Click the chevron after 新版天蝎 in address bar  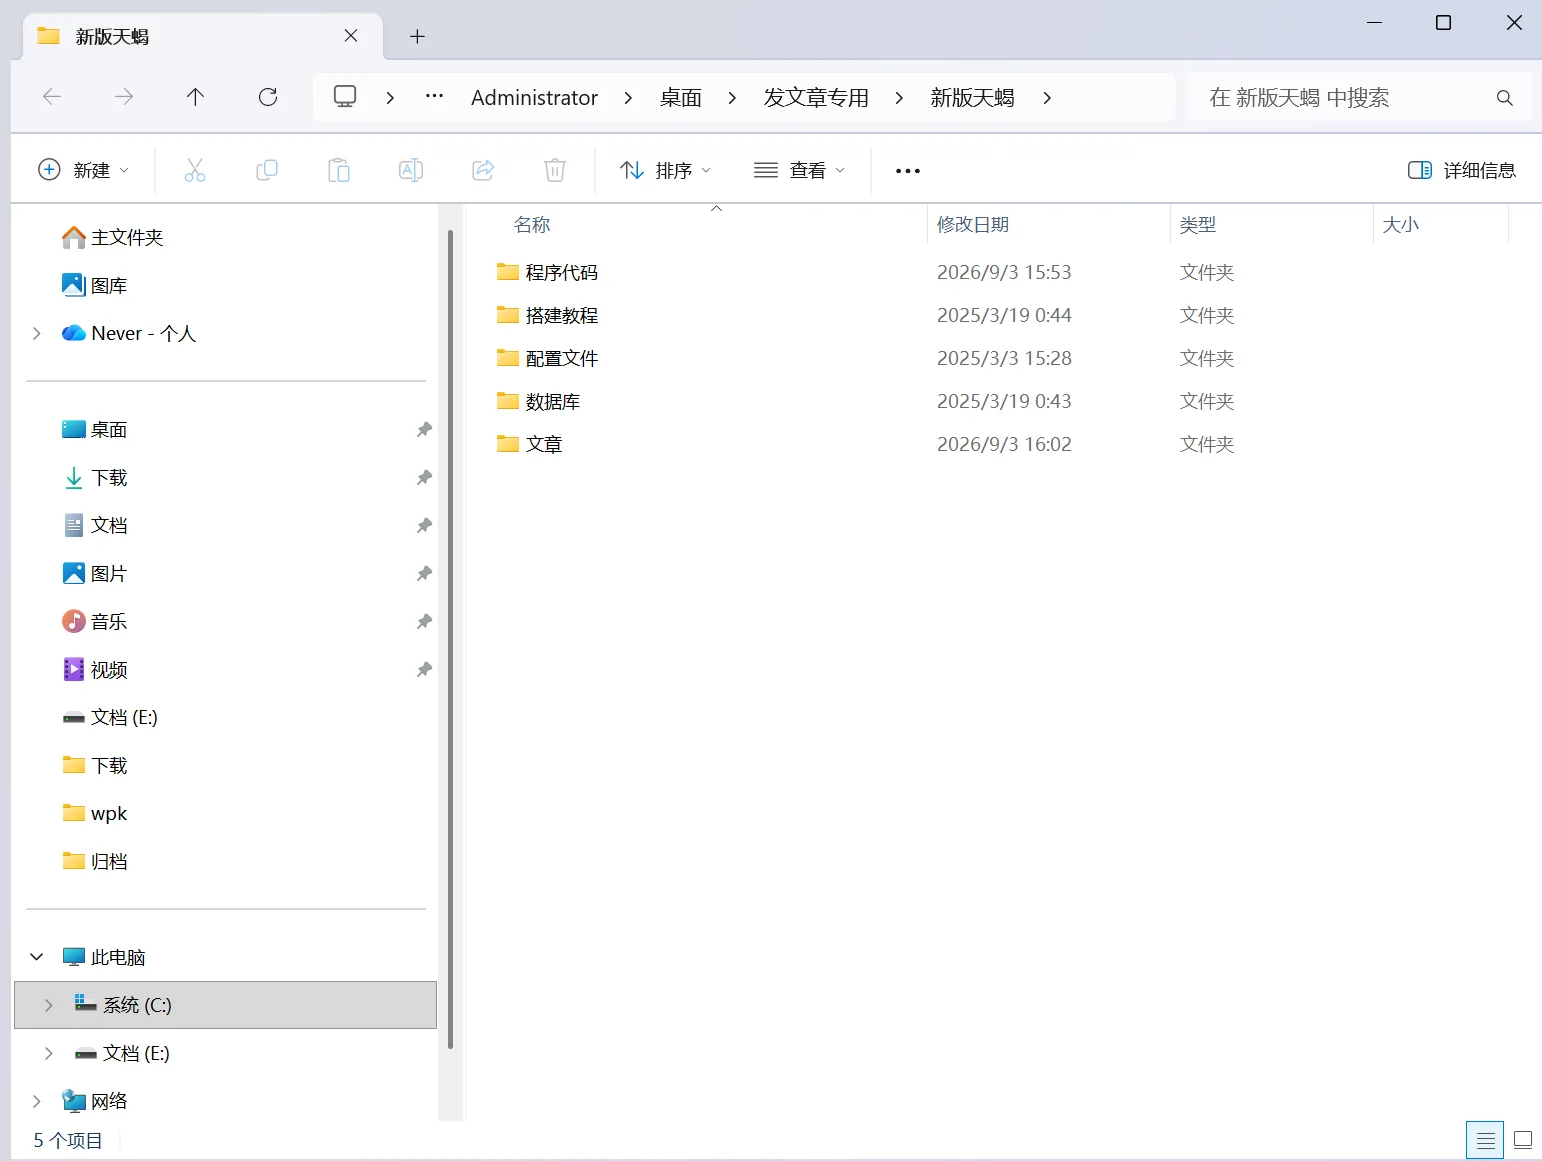pos(1047,98)
